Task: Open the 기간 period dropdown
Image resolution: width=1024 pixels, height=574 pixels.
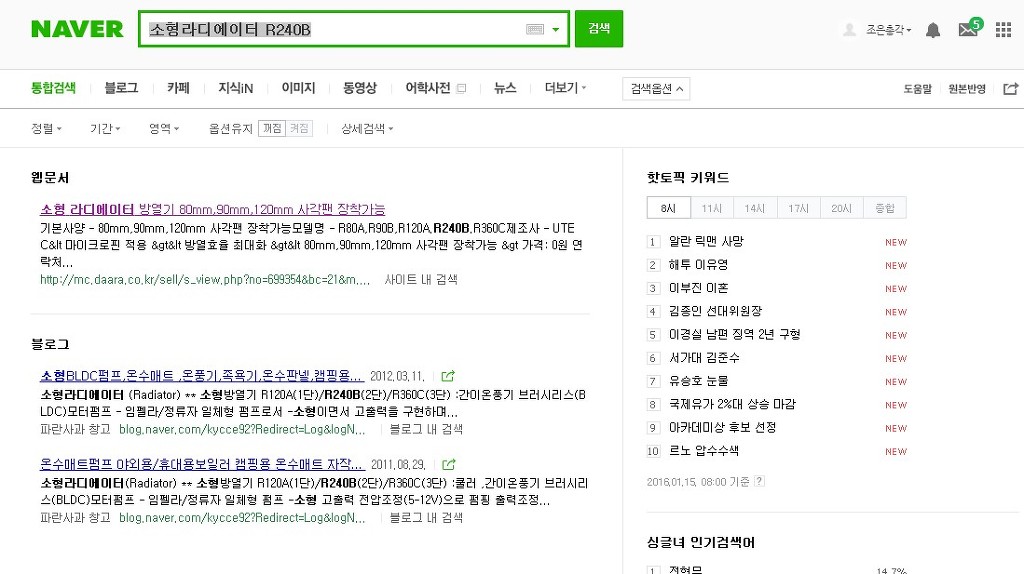Action: 105,129
